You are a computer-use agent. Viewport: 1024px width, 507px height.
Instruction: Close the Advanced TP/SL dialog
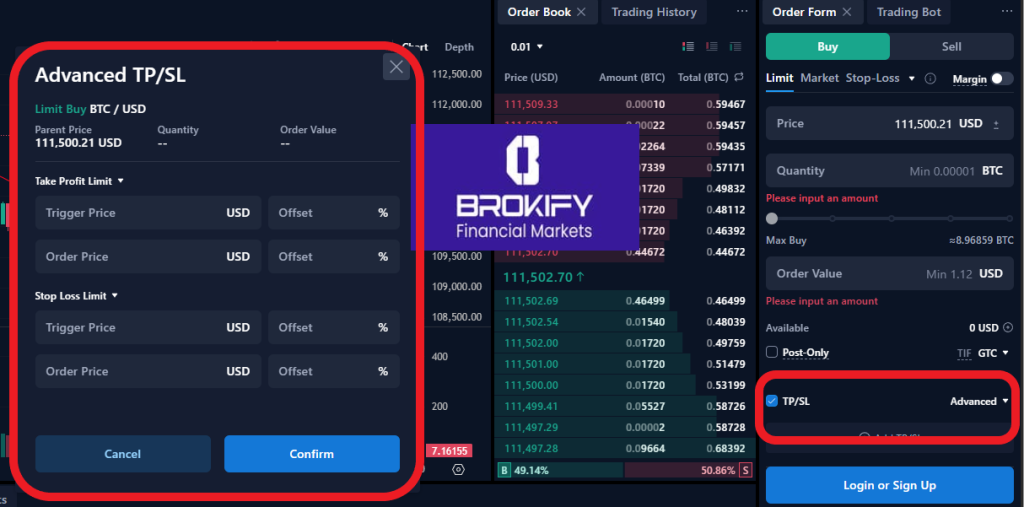point(397,67)
